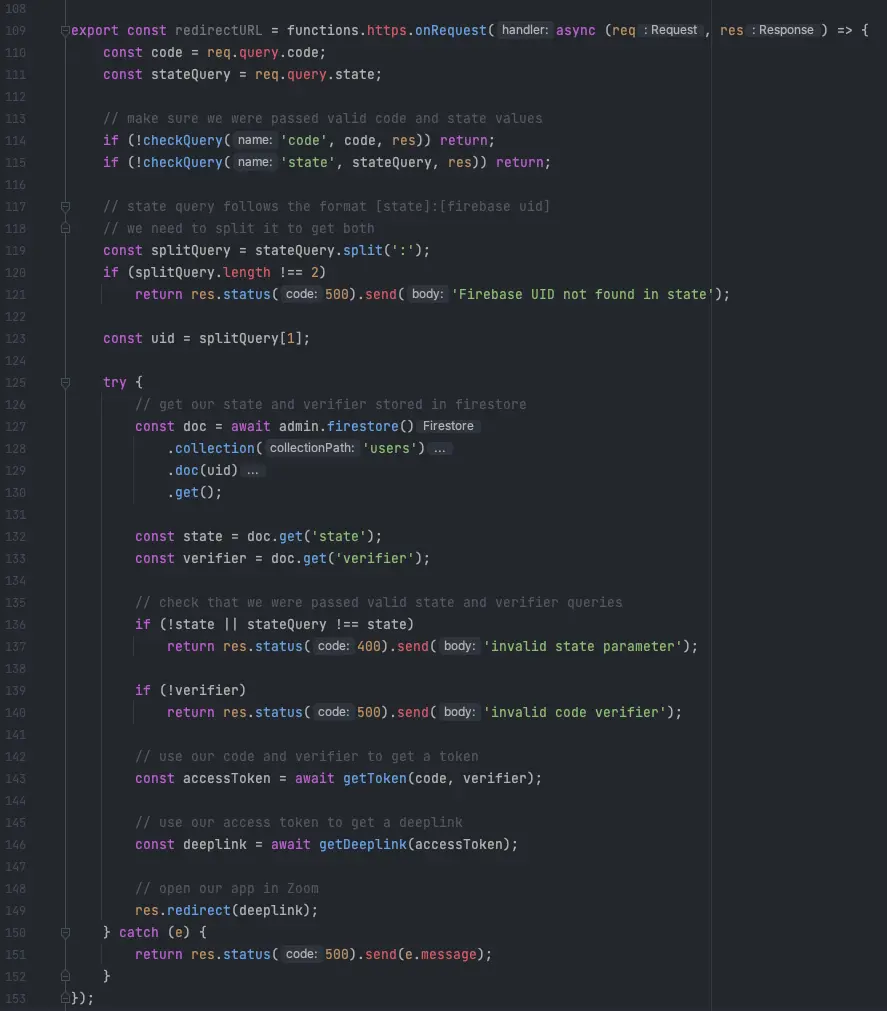This screenshot has height=1011, width=887.
Task: Expand the hidden code after .collection('users')
Action: 438,448
